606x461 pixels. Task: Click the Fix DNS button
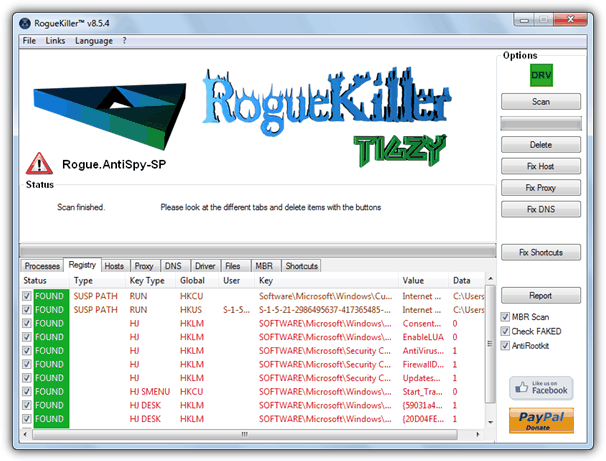[x=541, y=209]
